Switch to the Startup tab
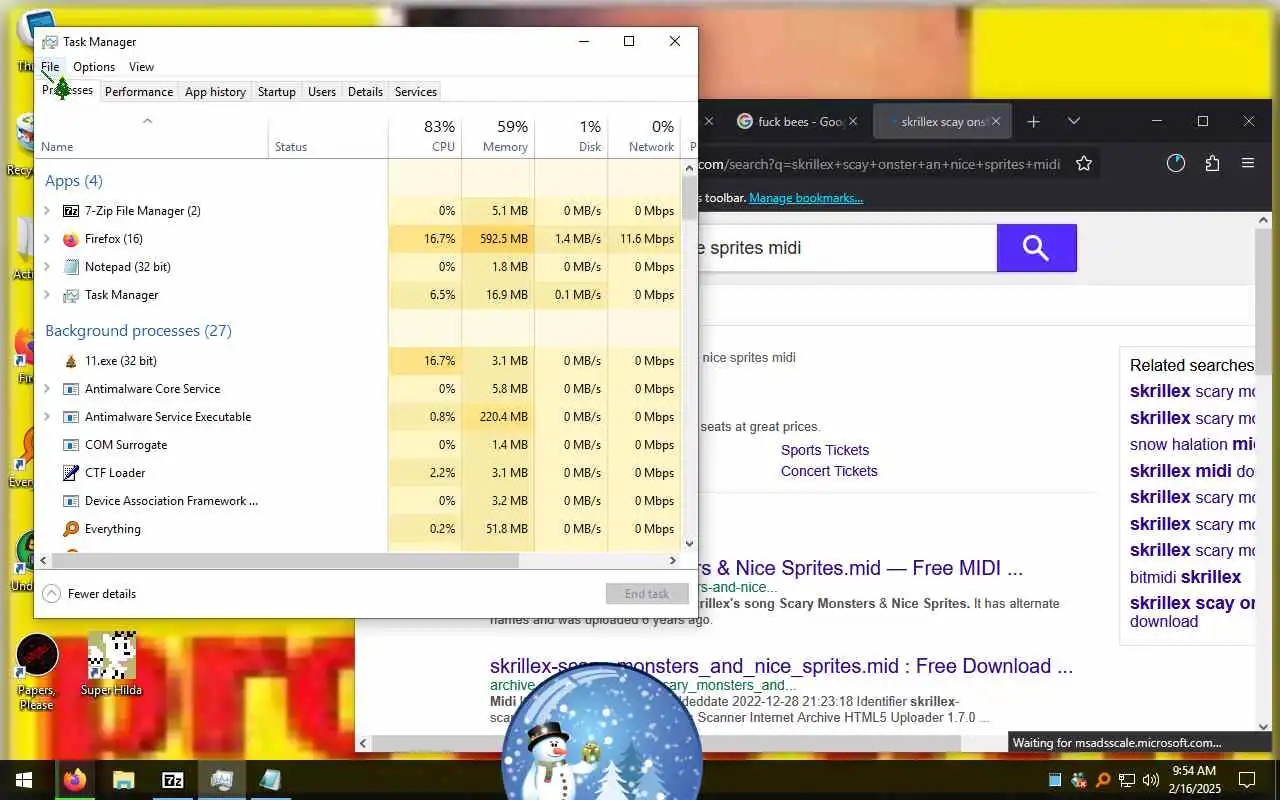This screenshot has height=800, width=1280. pyautogui.click(x=277, y=91)
